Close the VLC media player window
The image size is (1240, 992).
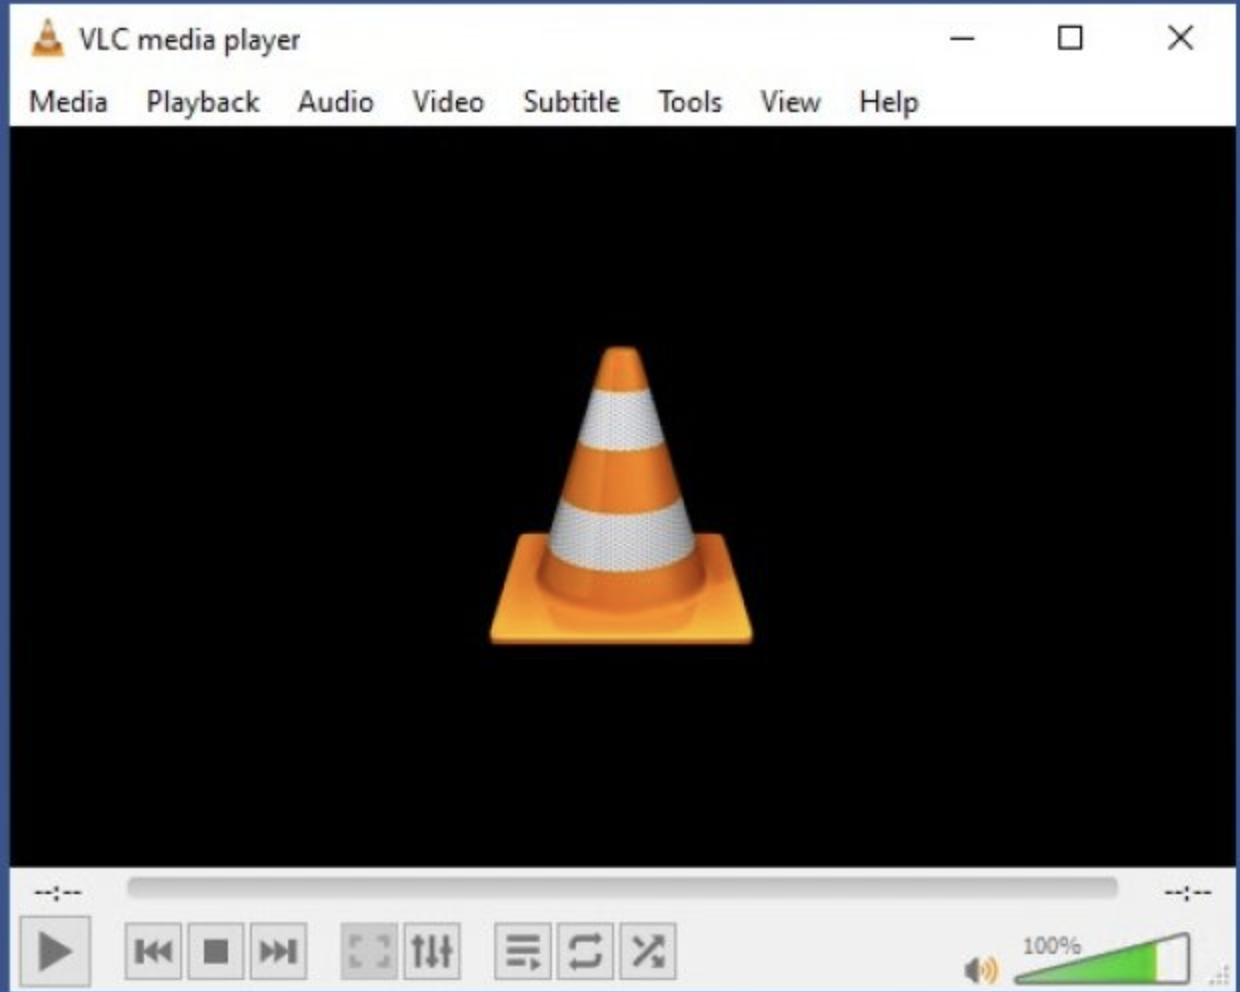(1180, 38)
